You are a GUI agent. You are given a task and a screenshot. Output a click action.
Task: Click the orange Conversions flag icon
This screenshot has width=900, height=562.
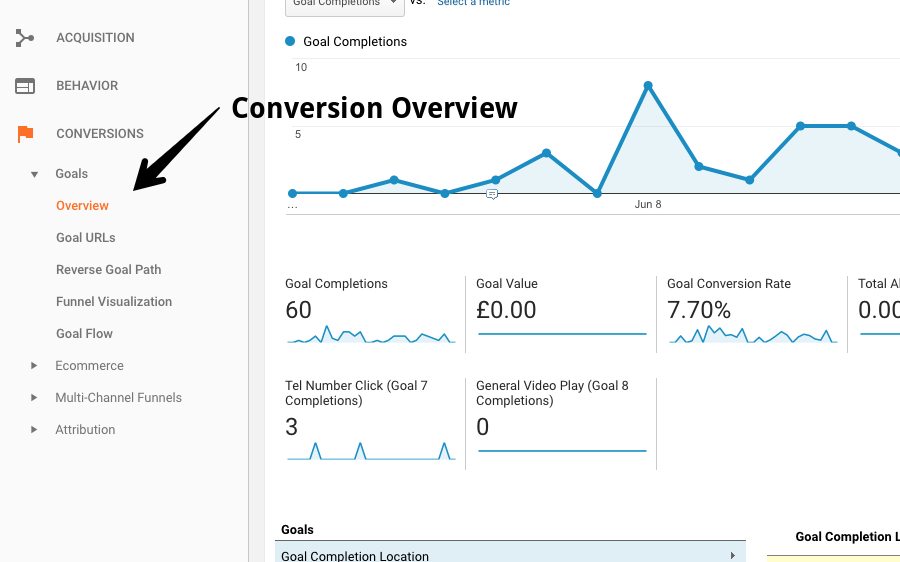(x=25, y=134)
